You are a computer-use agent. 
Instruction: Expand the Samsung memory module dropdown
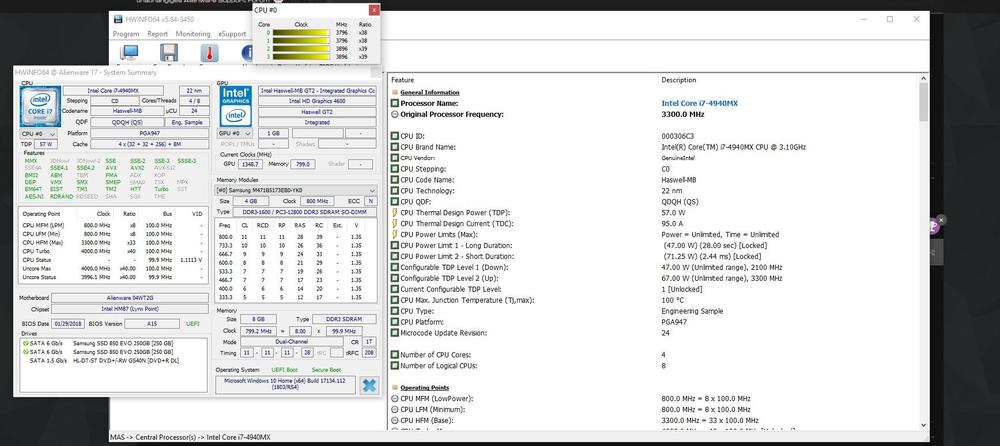297,188
